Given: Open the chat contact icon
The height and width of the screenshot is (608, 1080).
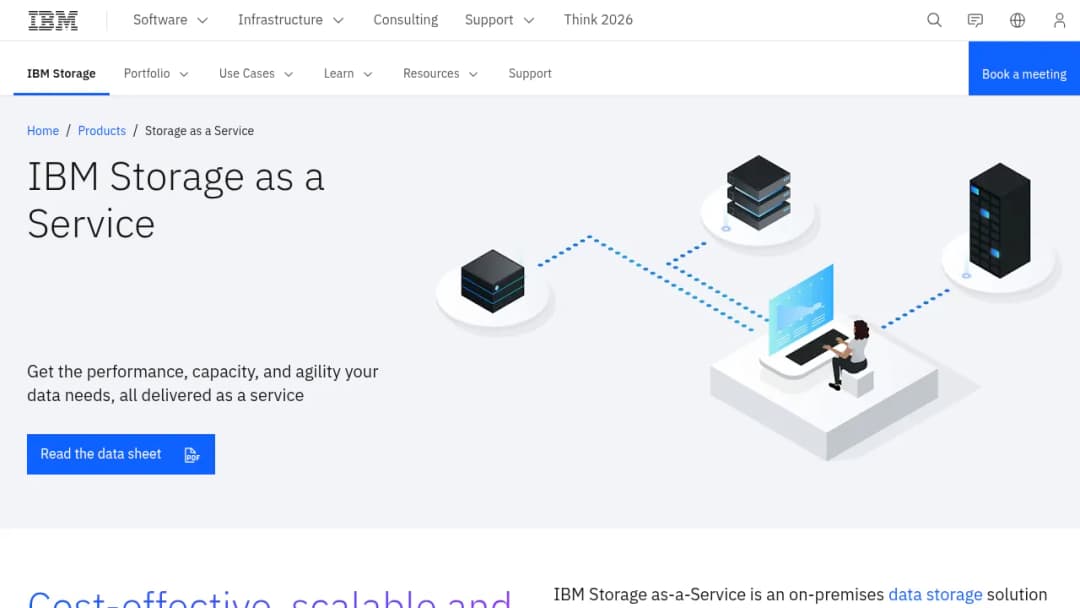Looking at the screenshot, I should point(975,20).
